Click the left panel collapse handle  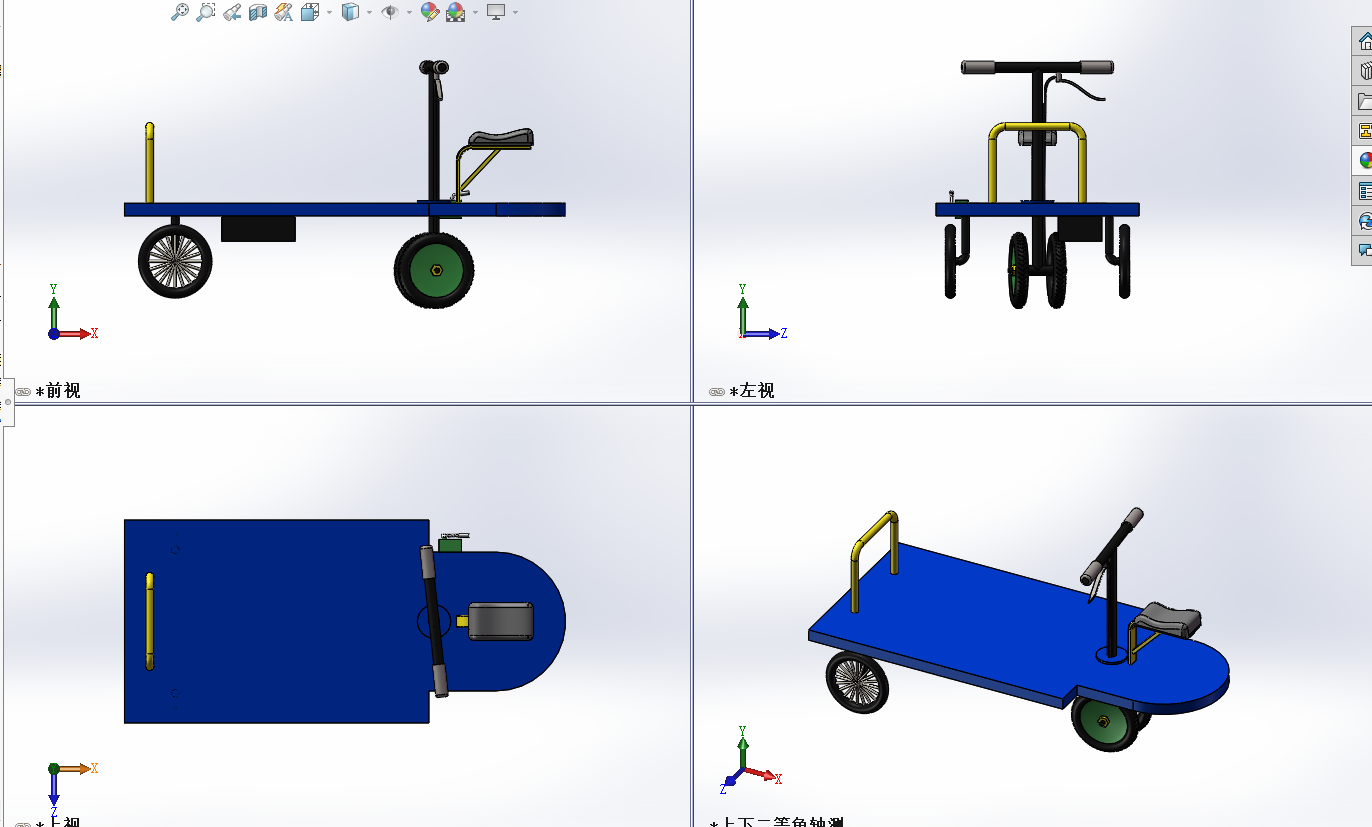click(x=7, y=402)
